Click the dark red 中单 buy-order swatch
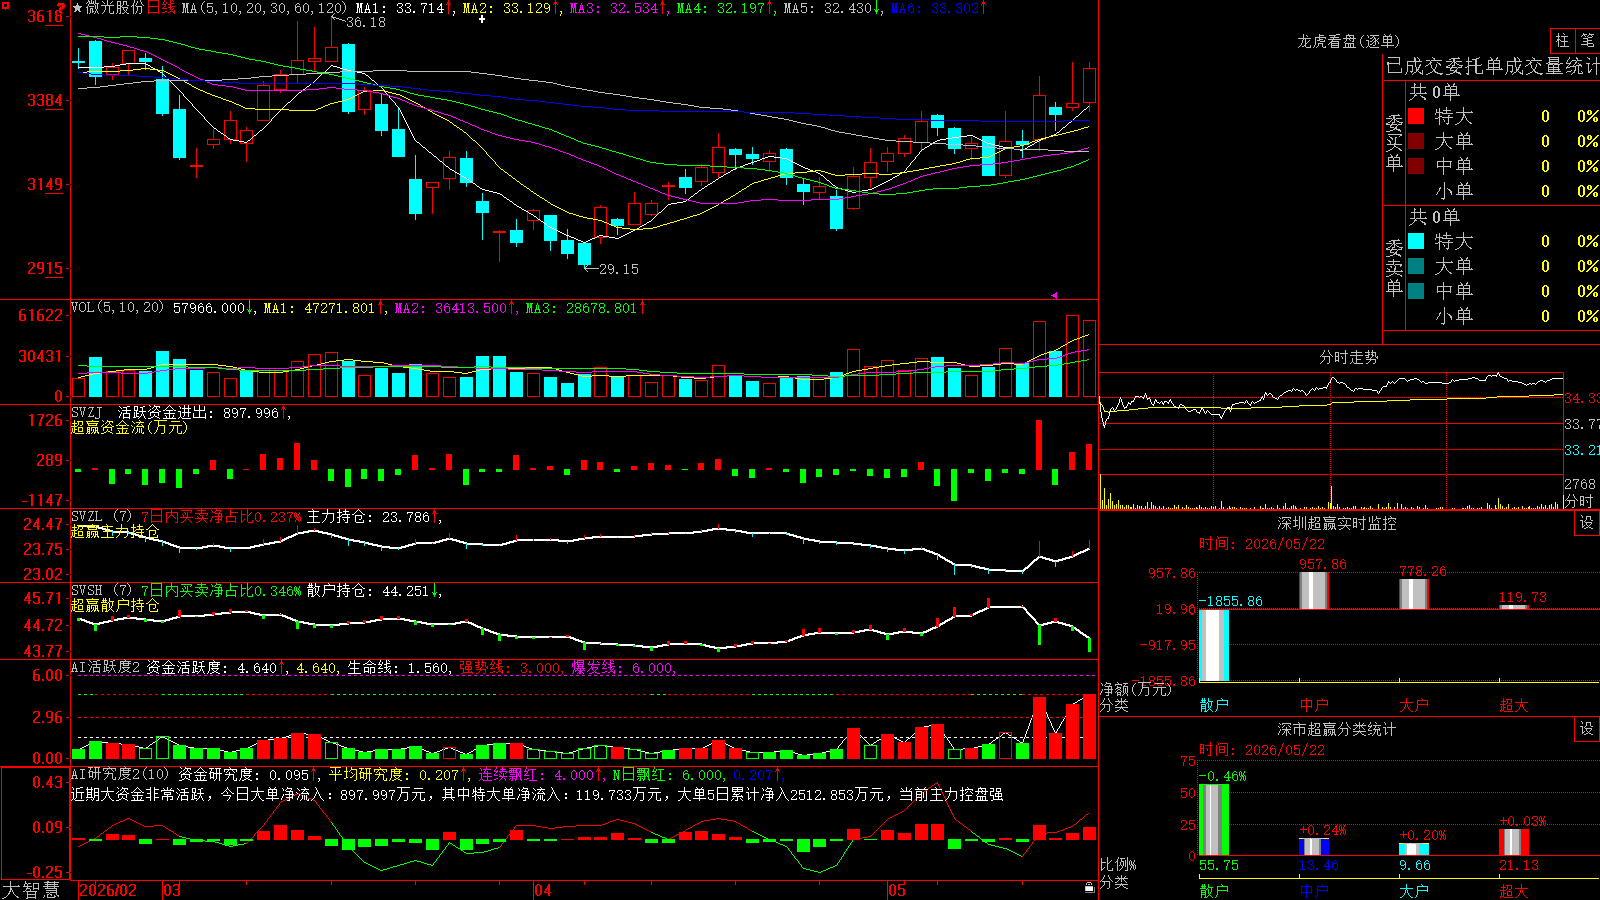 (x=1416, y=165)
